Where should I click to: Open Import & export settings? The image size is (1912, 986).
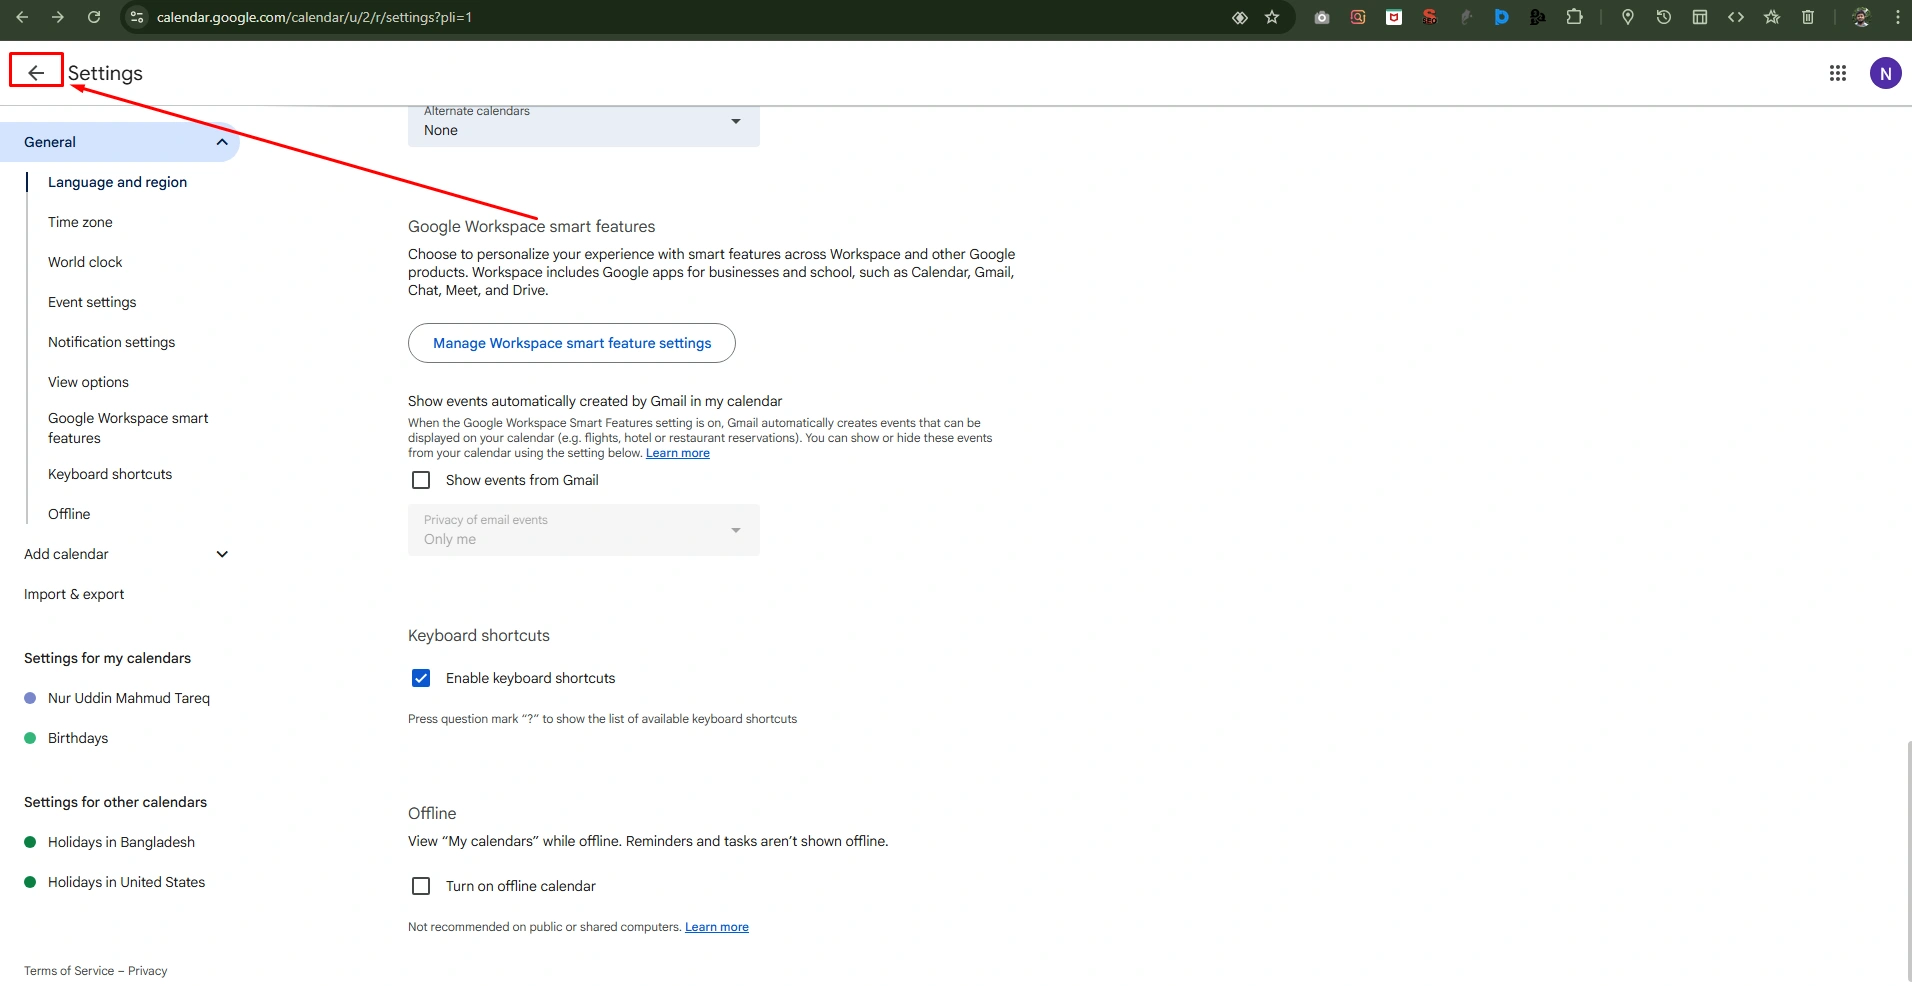coord(74,594)
